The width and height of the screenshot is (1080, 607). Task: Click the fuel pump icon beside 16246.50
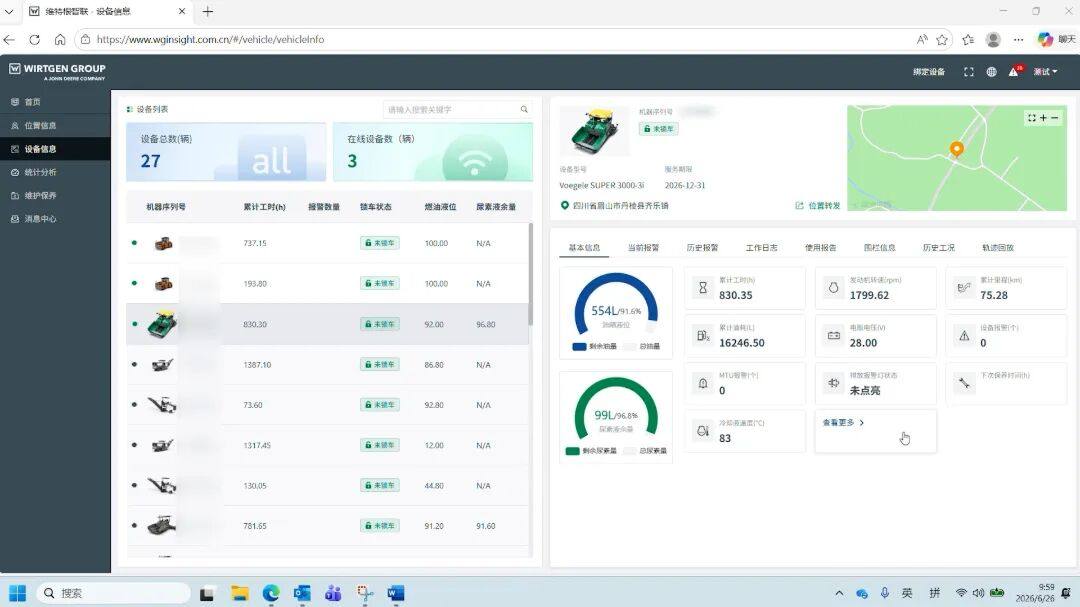pos(703,336)
